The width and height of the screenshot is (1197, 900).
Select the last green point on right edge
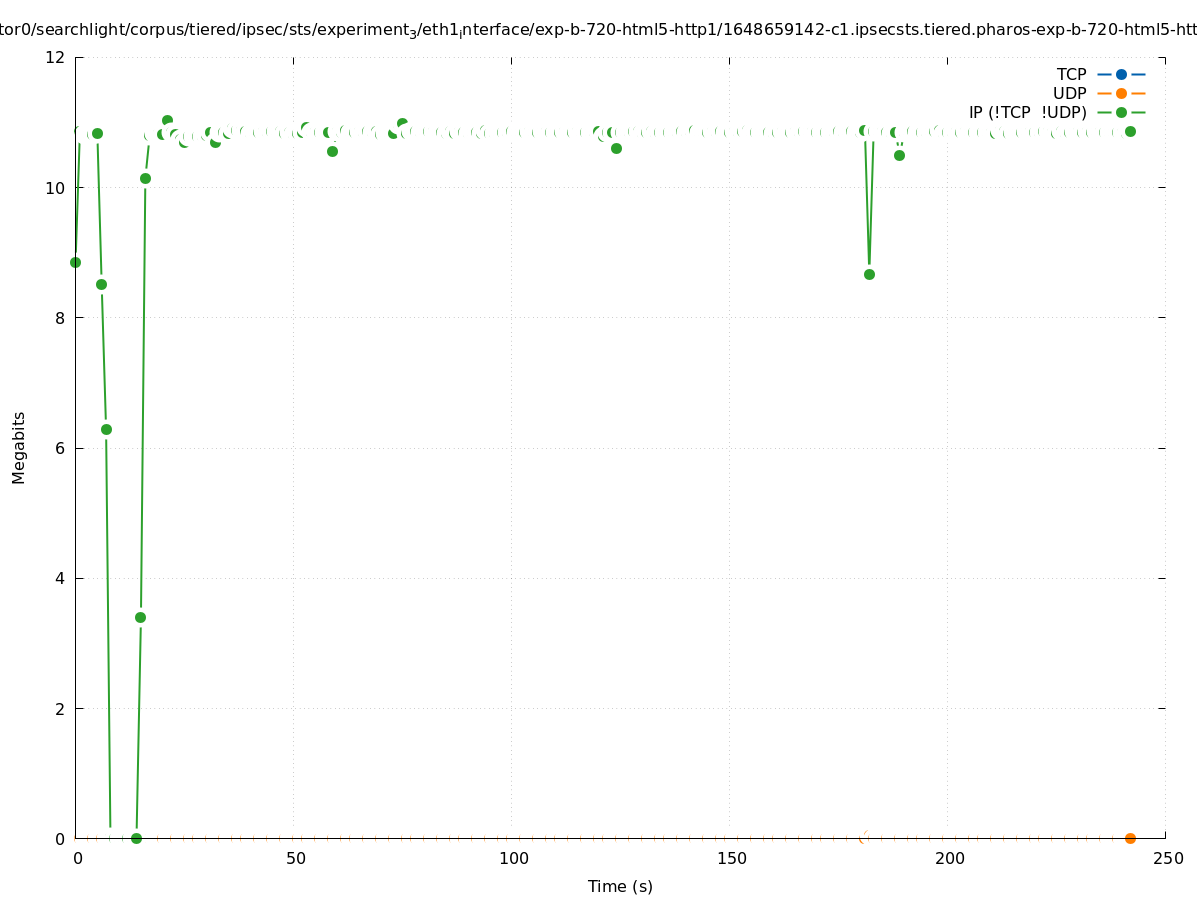(1130, 131)
